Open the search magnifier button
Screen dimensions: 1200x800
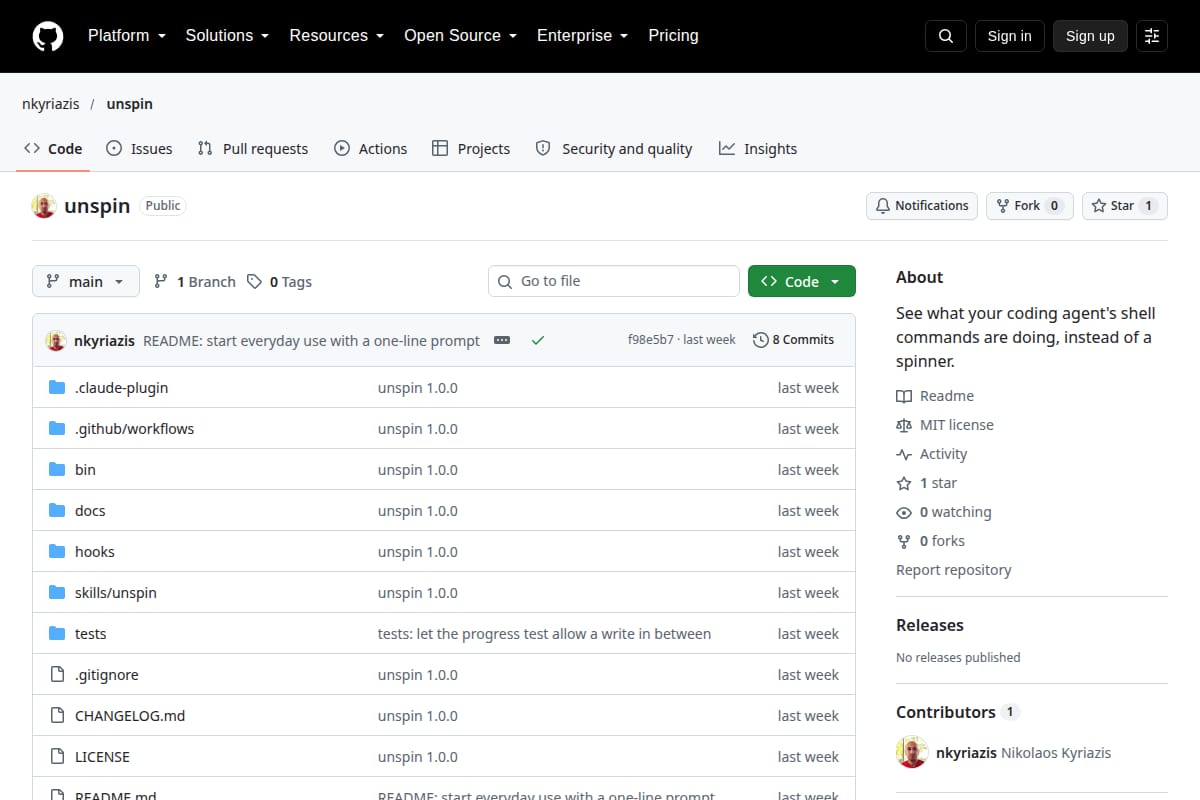coord(946,36)
